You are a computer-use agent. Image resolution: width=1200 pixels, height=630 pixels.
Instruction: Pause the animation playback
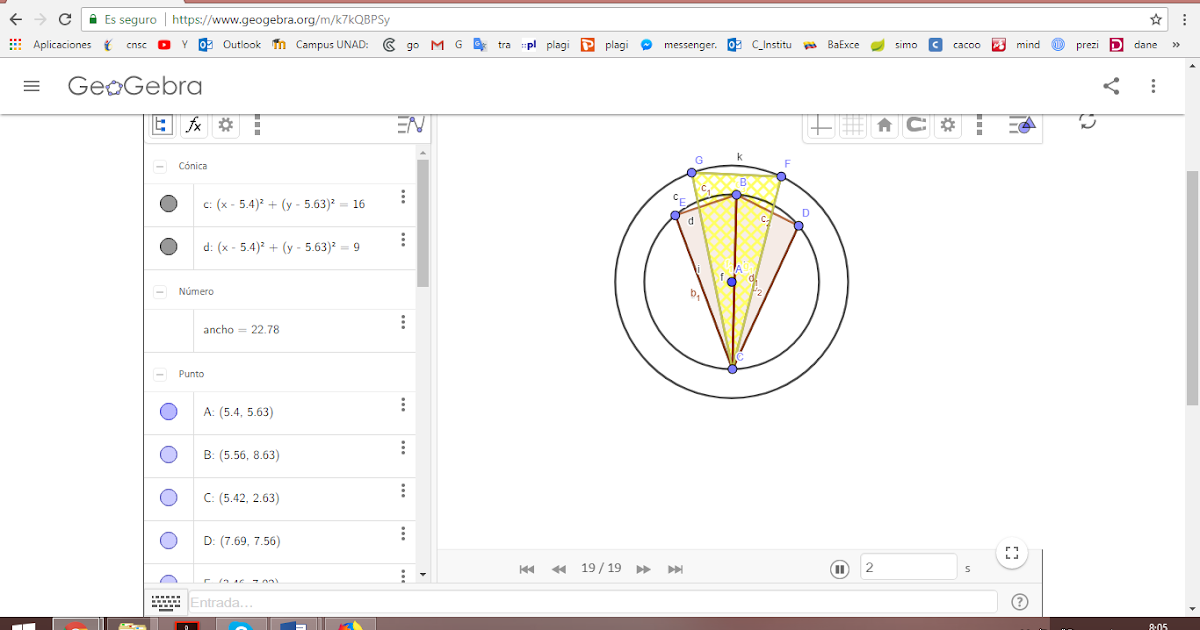click(x=839, y=568)
